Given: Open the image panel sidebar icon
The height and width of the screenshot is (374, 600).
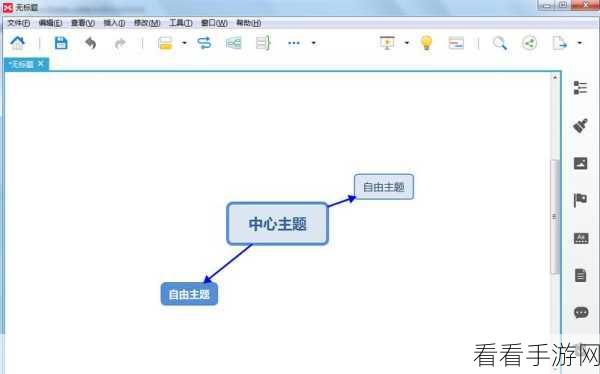Looking at the screenshot, I should coord(580,163).
